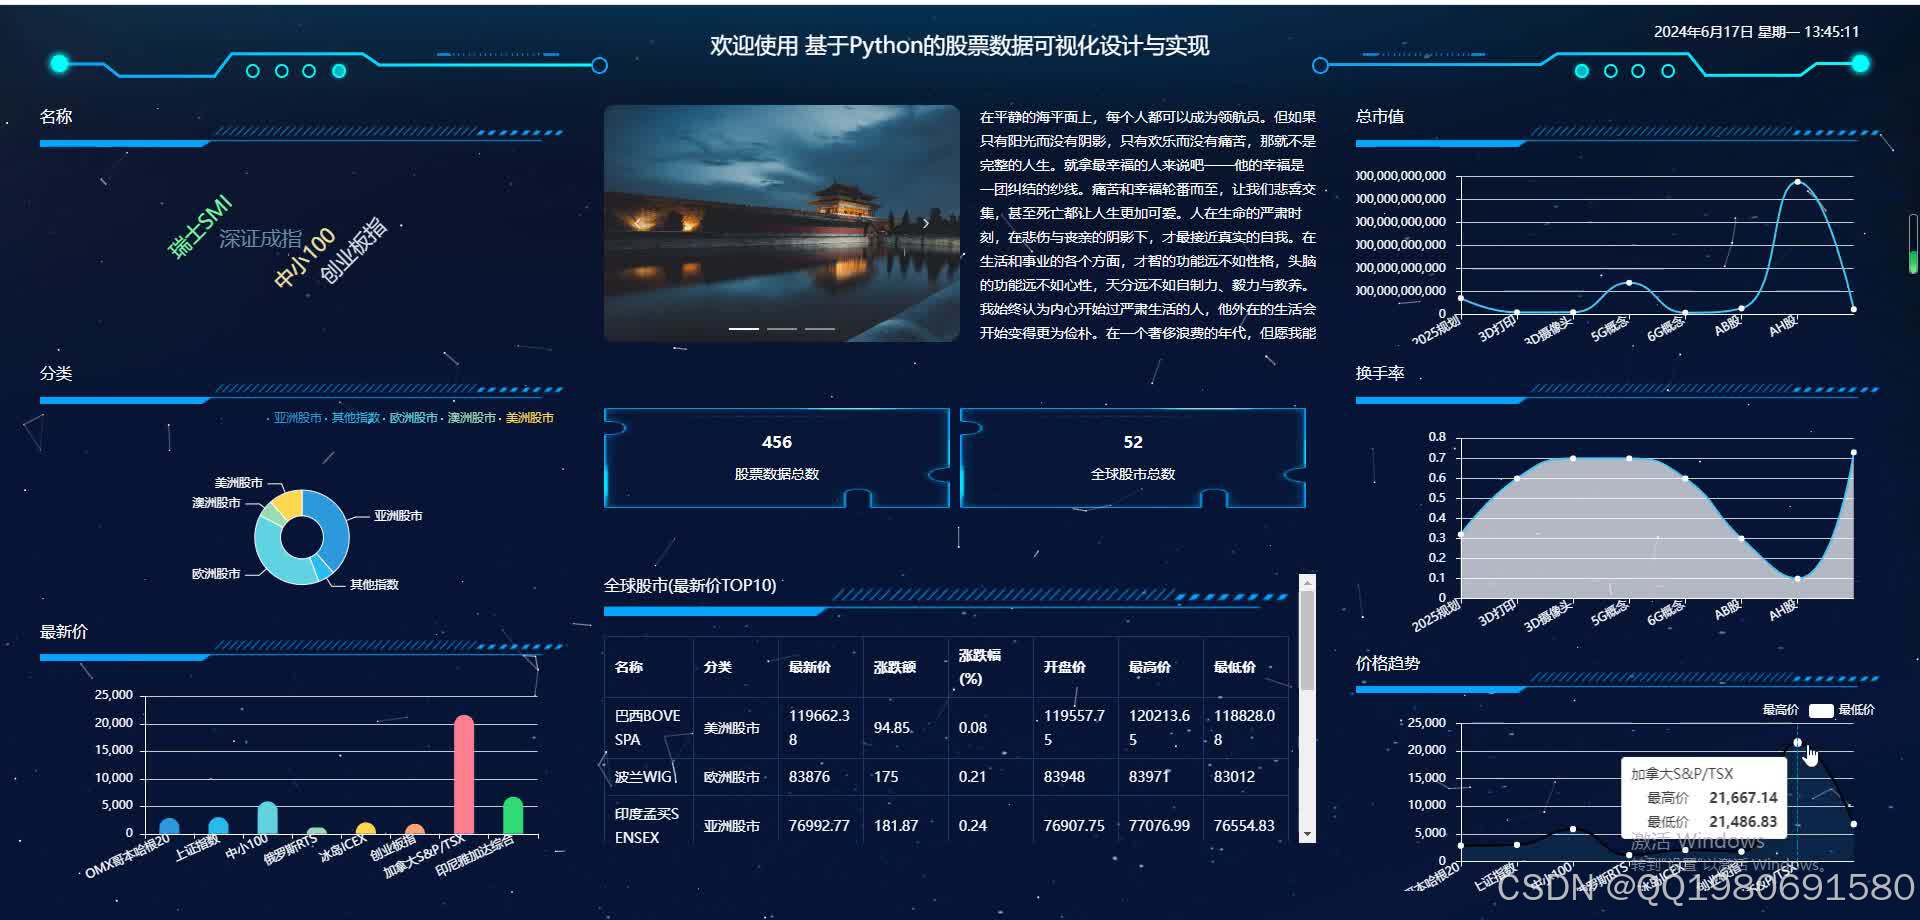Click the carousel next arrow
The width and height of the screenshot is (1920, 920).
tap(925, 223)
